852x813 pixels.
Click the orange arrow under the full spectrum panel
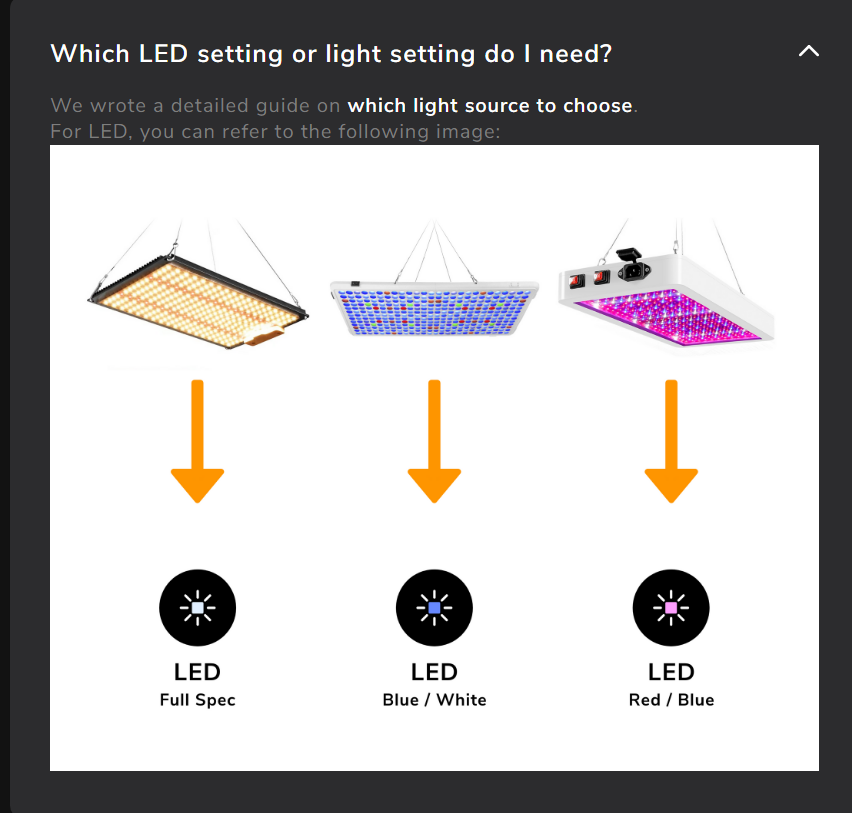pos(197,441)
